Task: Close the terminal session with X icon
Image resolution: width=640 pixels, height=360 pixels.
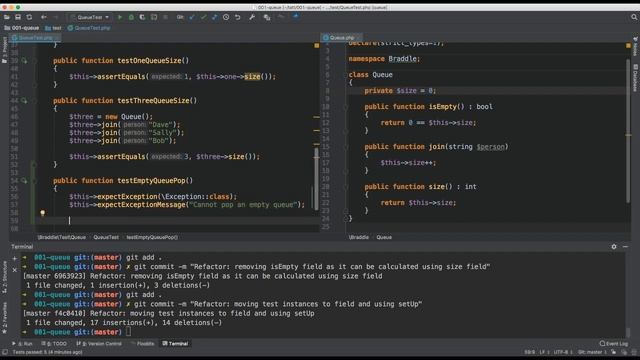Action: [x=15, y=270]
